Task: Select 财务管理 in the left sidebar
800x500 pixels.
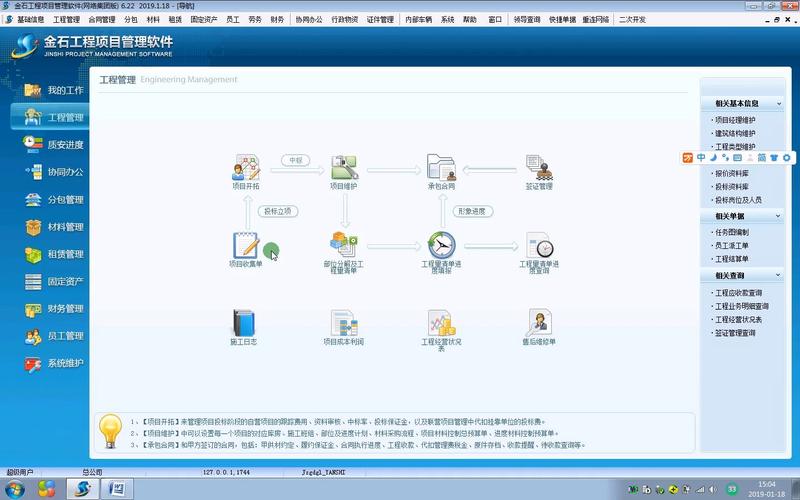Action: click(53, 309)
